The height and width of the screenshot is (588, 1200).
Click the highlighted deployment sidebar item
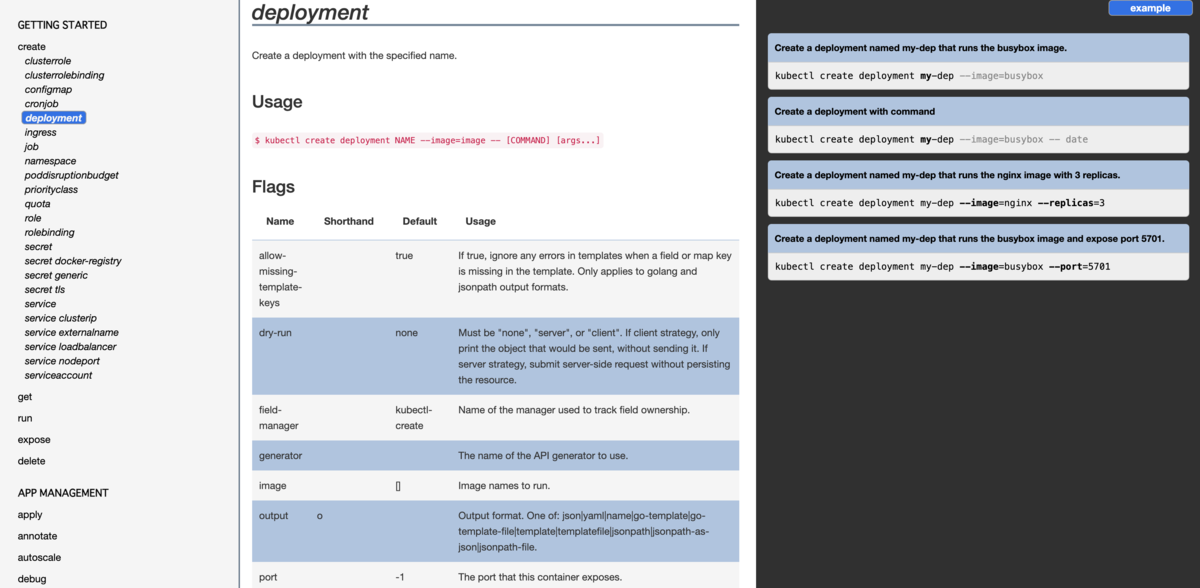(54, 118)
